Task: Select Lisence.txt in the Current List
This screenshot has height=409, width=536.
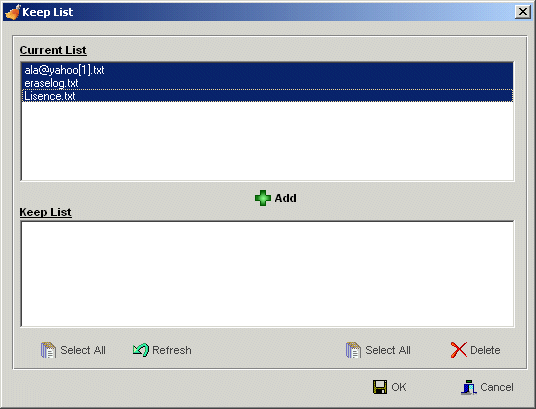Action: coord(267,96)
